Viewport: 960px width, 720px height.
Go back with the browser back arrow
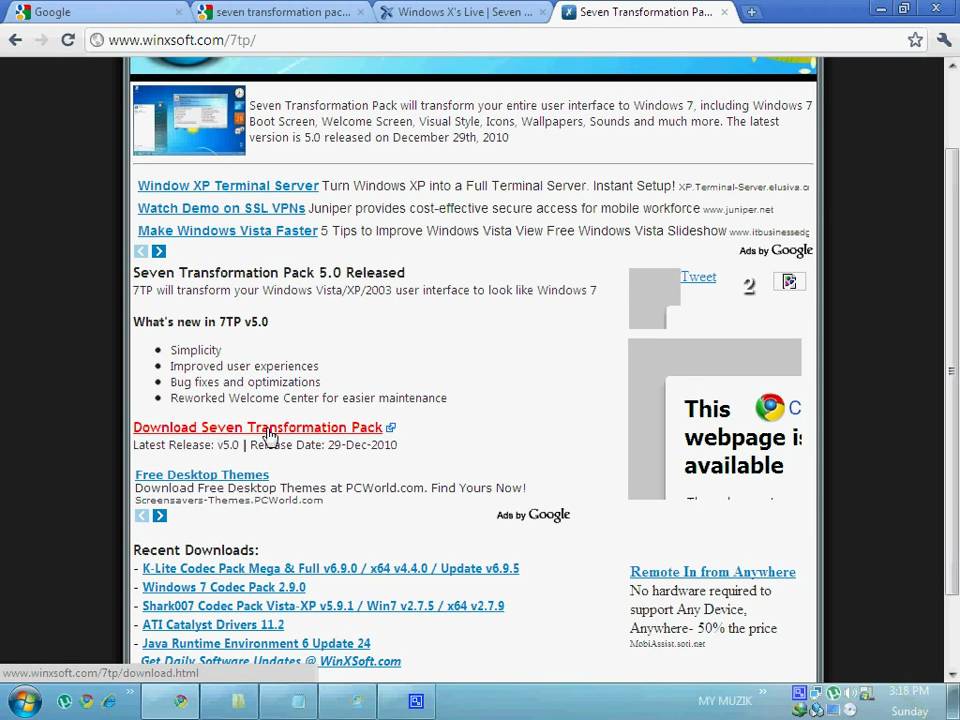click(x=15, y=40)
